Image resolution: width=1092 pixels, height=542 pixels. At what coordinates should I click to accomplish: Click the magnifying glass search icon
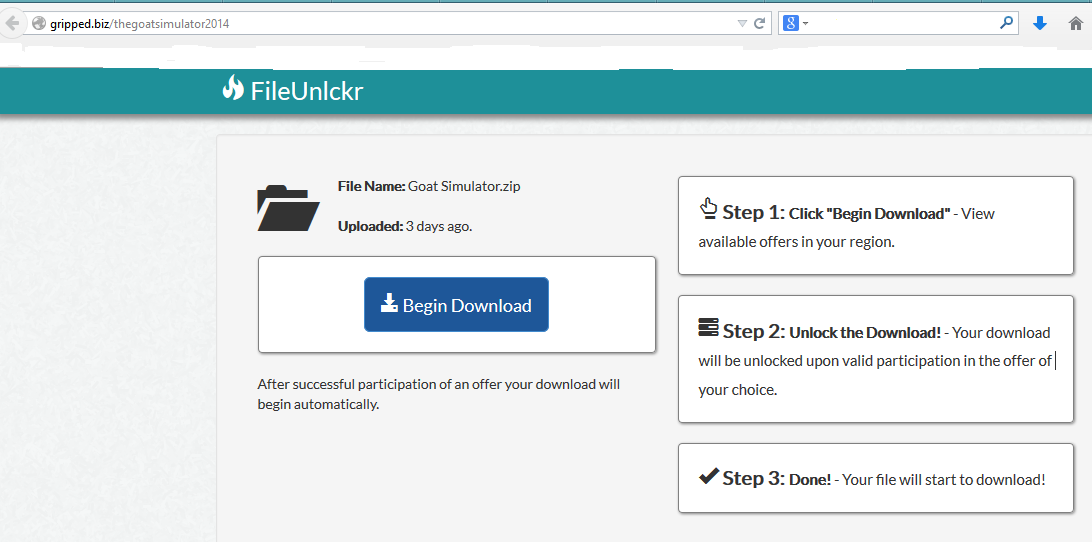(x=1006, y=22)
